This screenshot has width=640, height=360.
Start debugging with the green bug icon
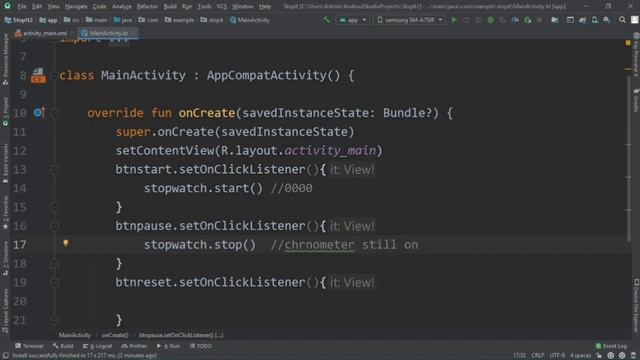click(x=490, y=20)
